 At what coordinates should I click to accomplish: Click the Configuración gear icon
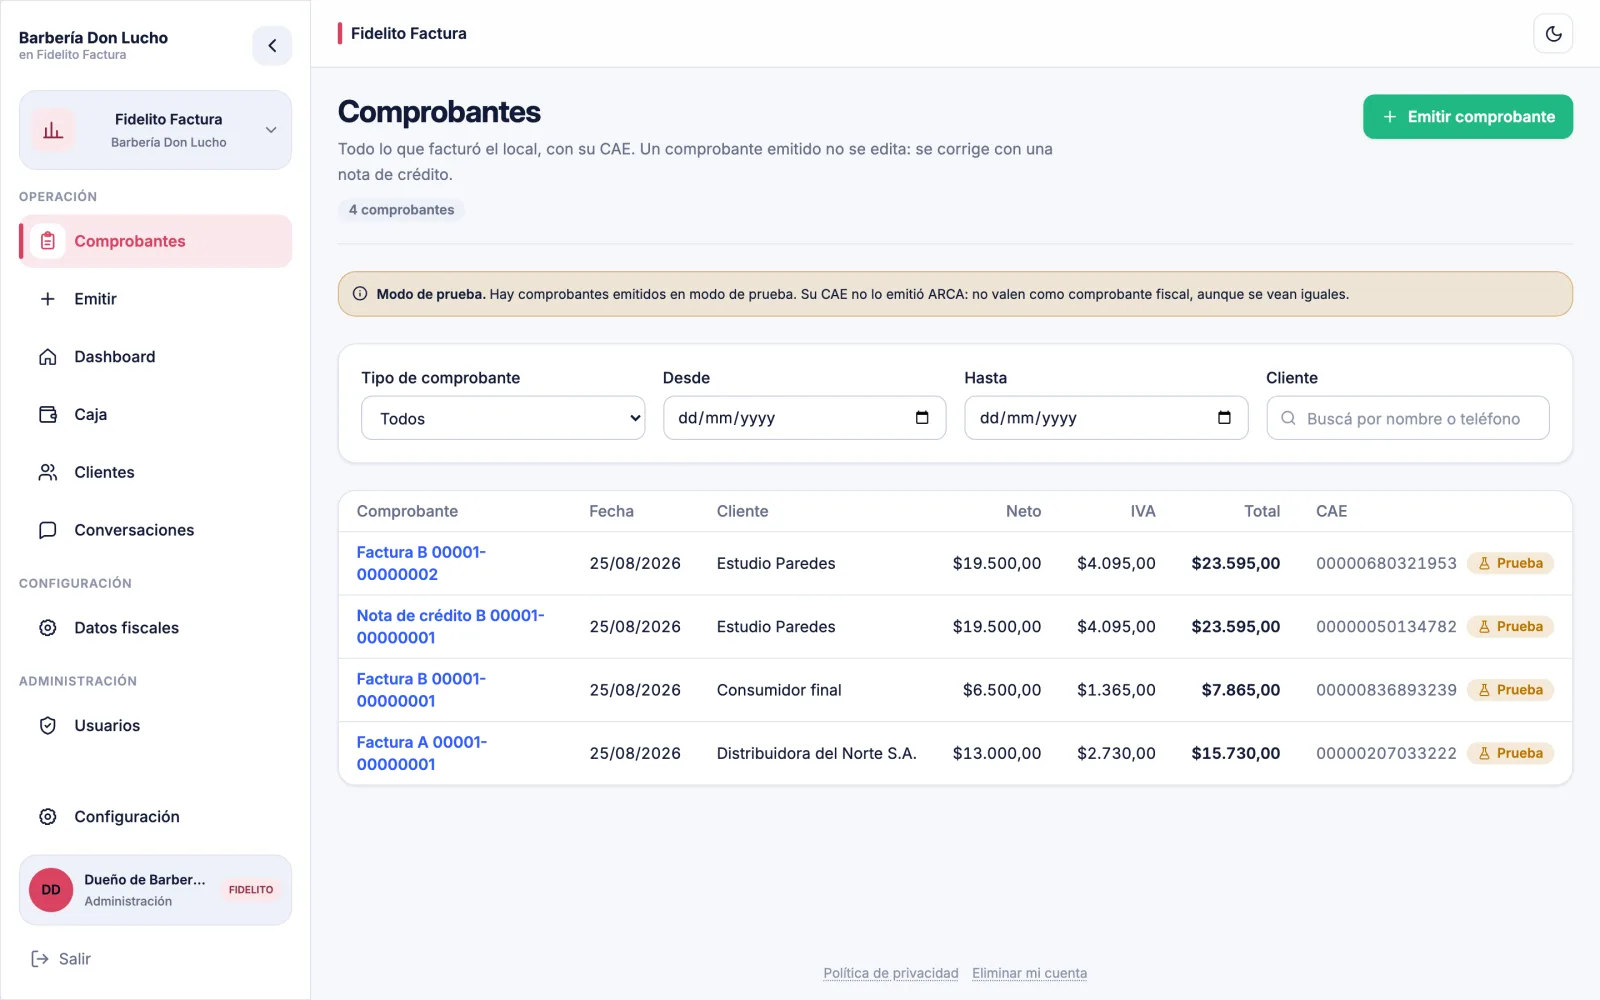pyautogui.click(x=48, y=817)
